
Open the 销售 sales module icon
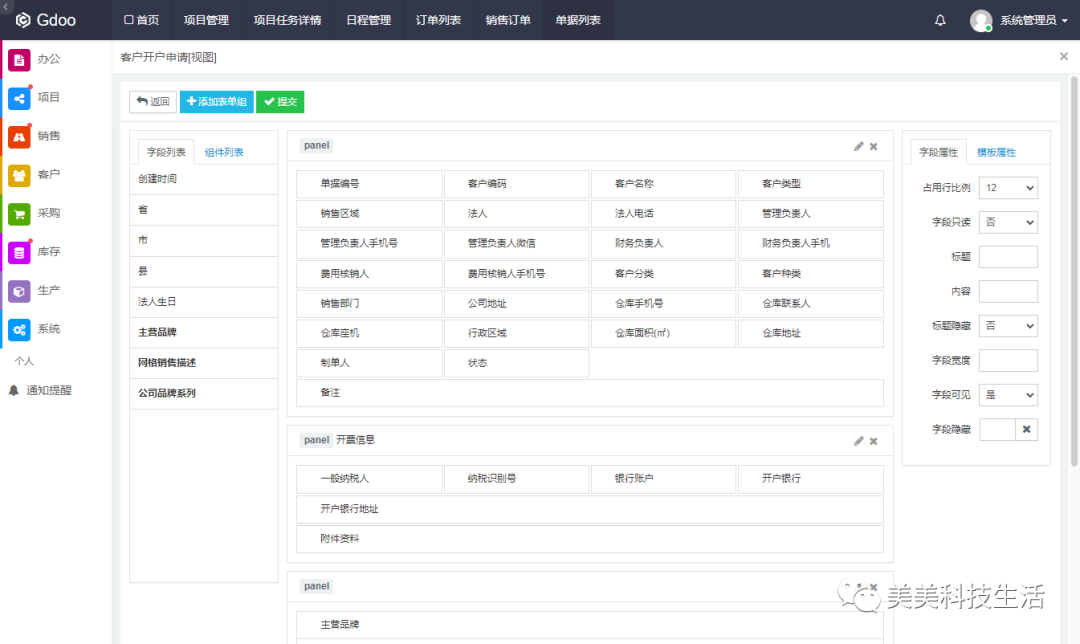pos(19,137)
